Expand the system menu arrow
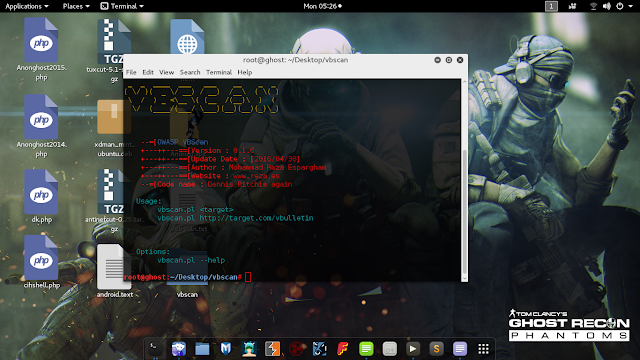 (630, 7)
